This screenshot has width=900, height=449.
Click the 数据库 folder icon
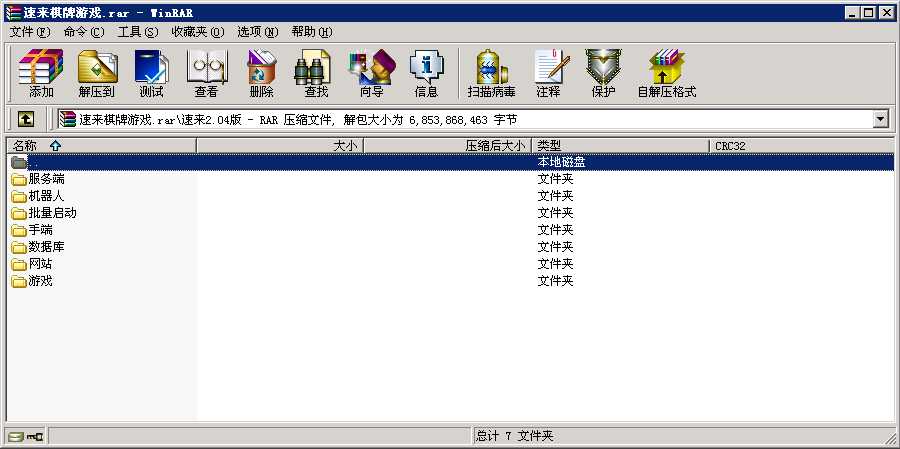(x=19, y=247)
